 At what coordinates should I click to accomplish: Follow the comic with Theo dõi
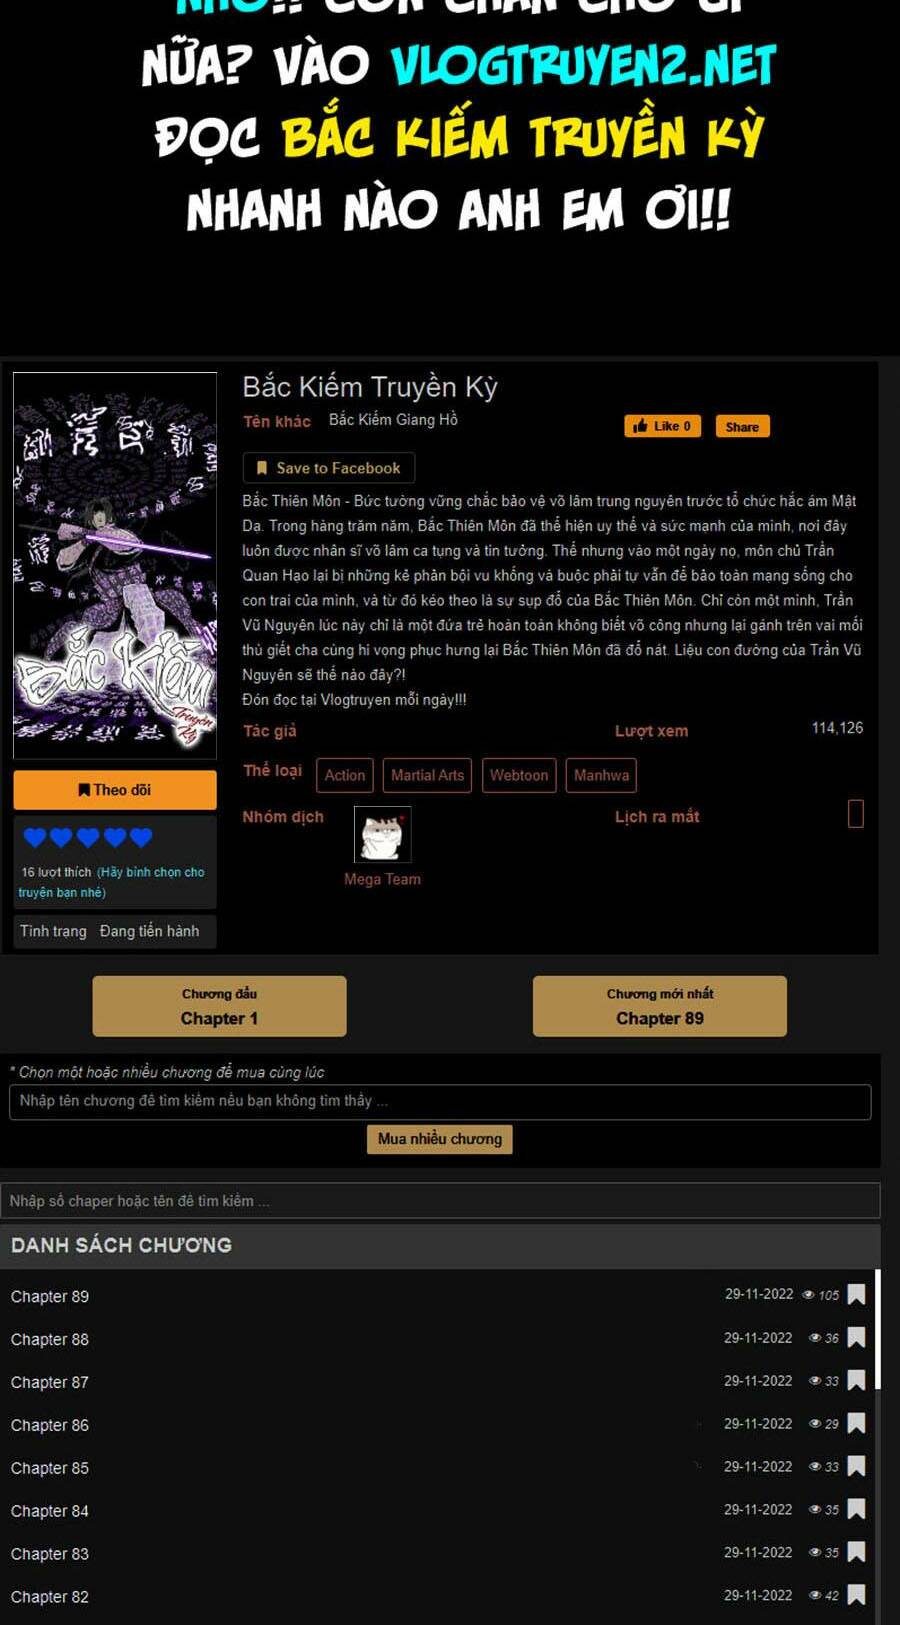click(115, 790)
